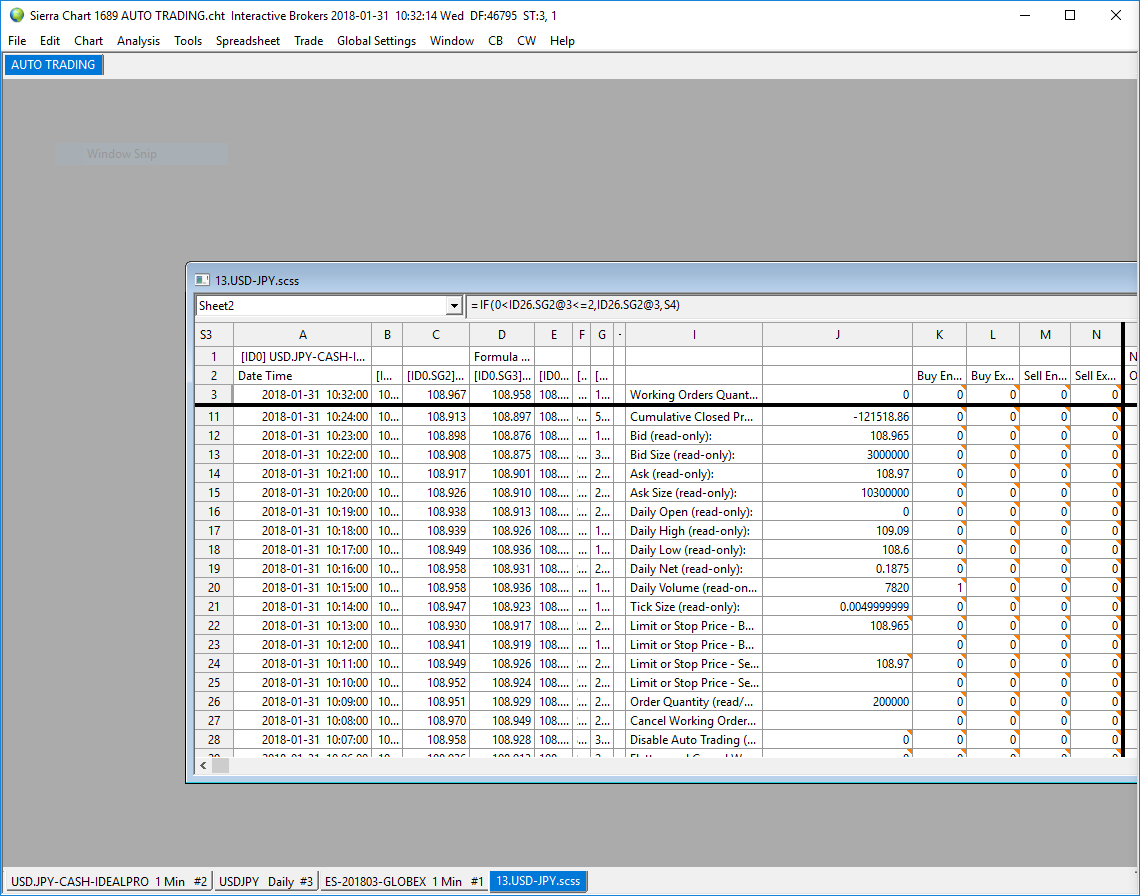The image size is (1140, 896).
Task: Switch to ES-201803-GLOBEX 1 Min tab
Action: tap(403, 881)
